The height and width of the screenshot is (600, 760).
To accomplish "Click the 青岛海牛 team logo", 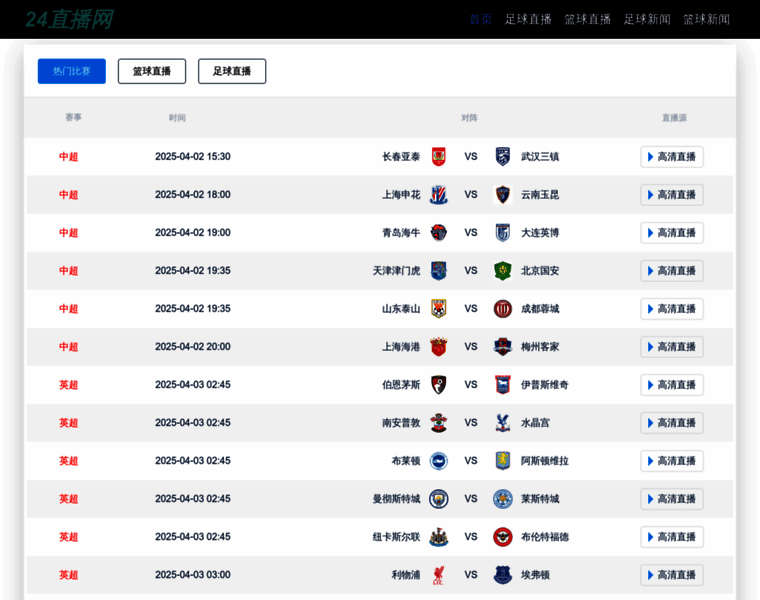I will pyautogui.click(x=439, y=233).
